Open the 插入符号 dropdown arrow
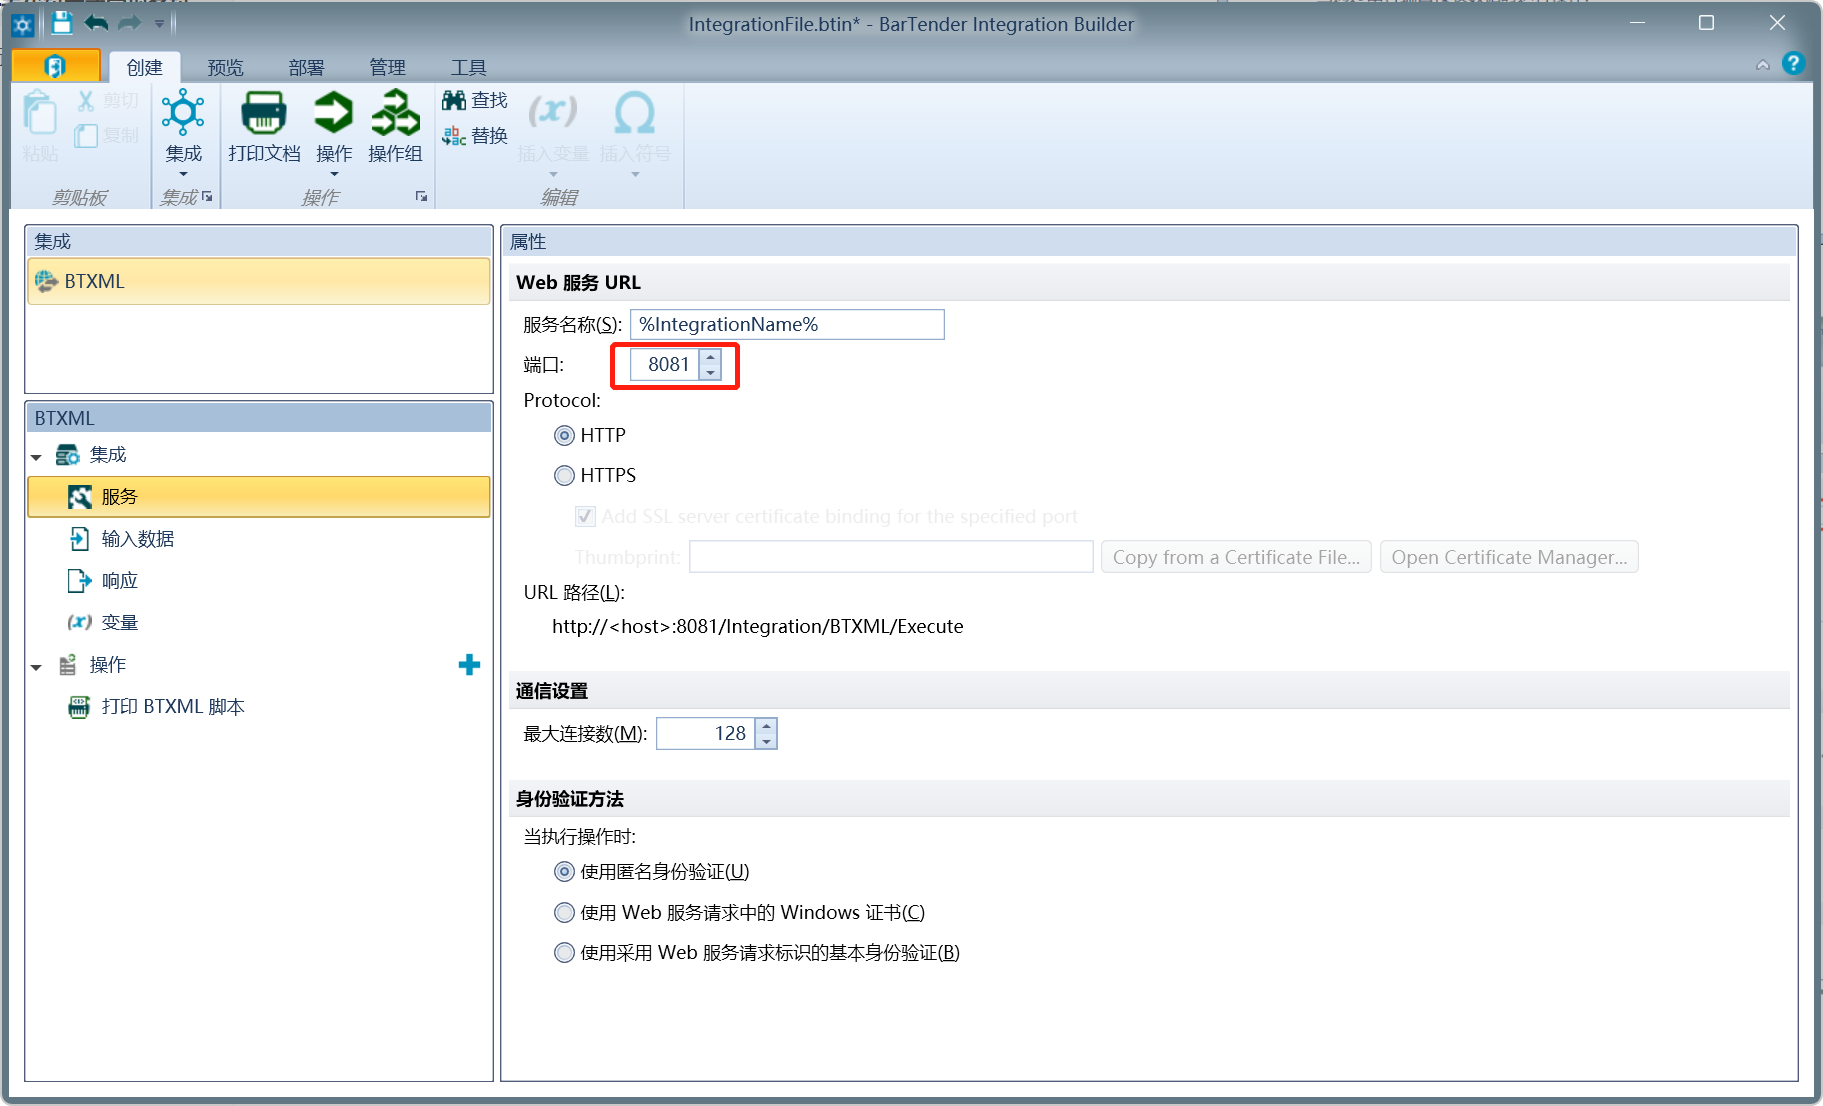Screen dimensions: 1823x1106 coord(635,175)
